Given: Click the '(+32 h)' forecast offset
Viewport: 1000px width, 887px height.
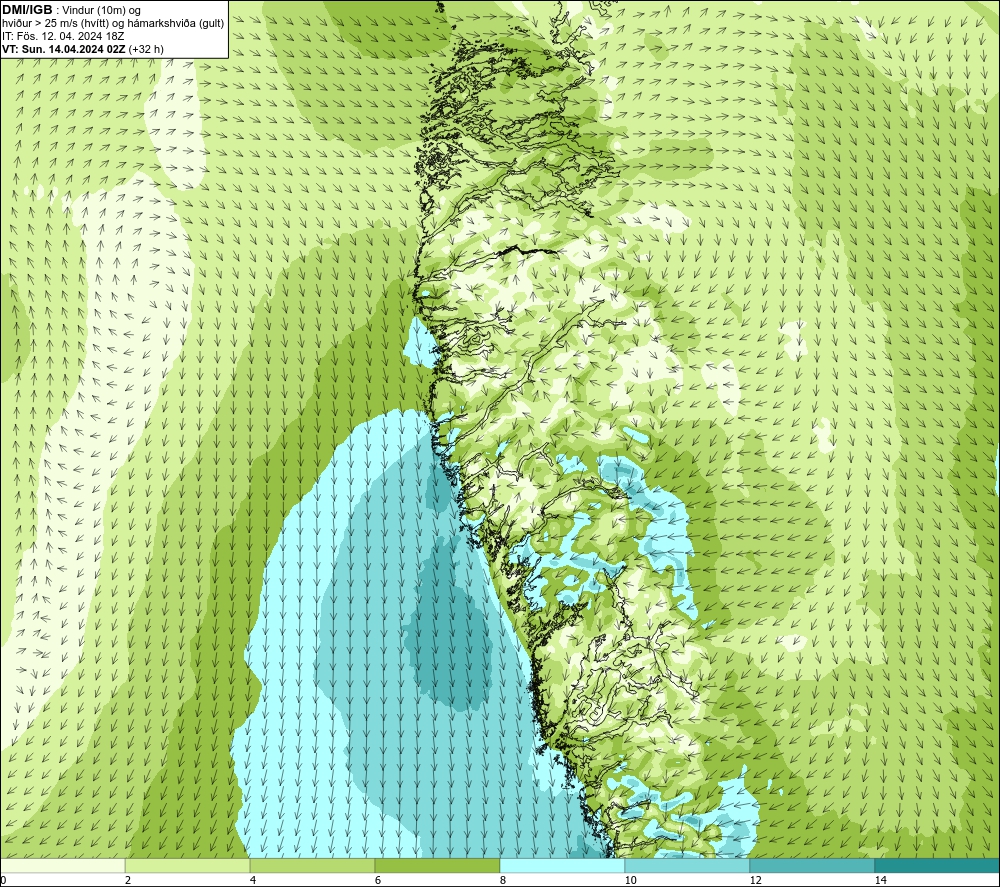Looking at the screenshot, I should (146, 48).
